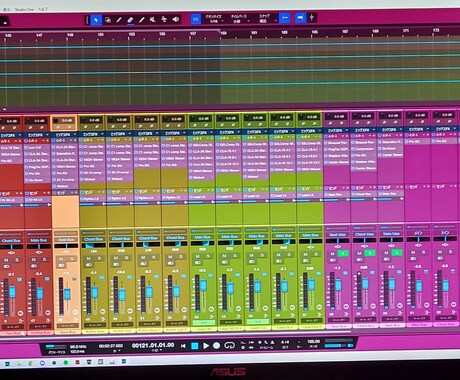Viewport: 460px width, 380px height.
Task: Open the ヘルプ menu
Action: [43, 9]
